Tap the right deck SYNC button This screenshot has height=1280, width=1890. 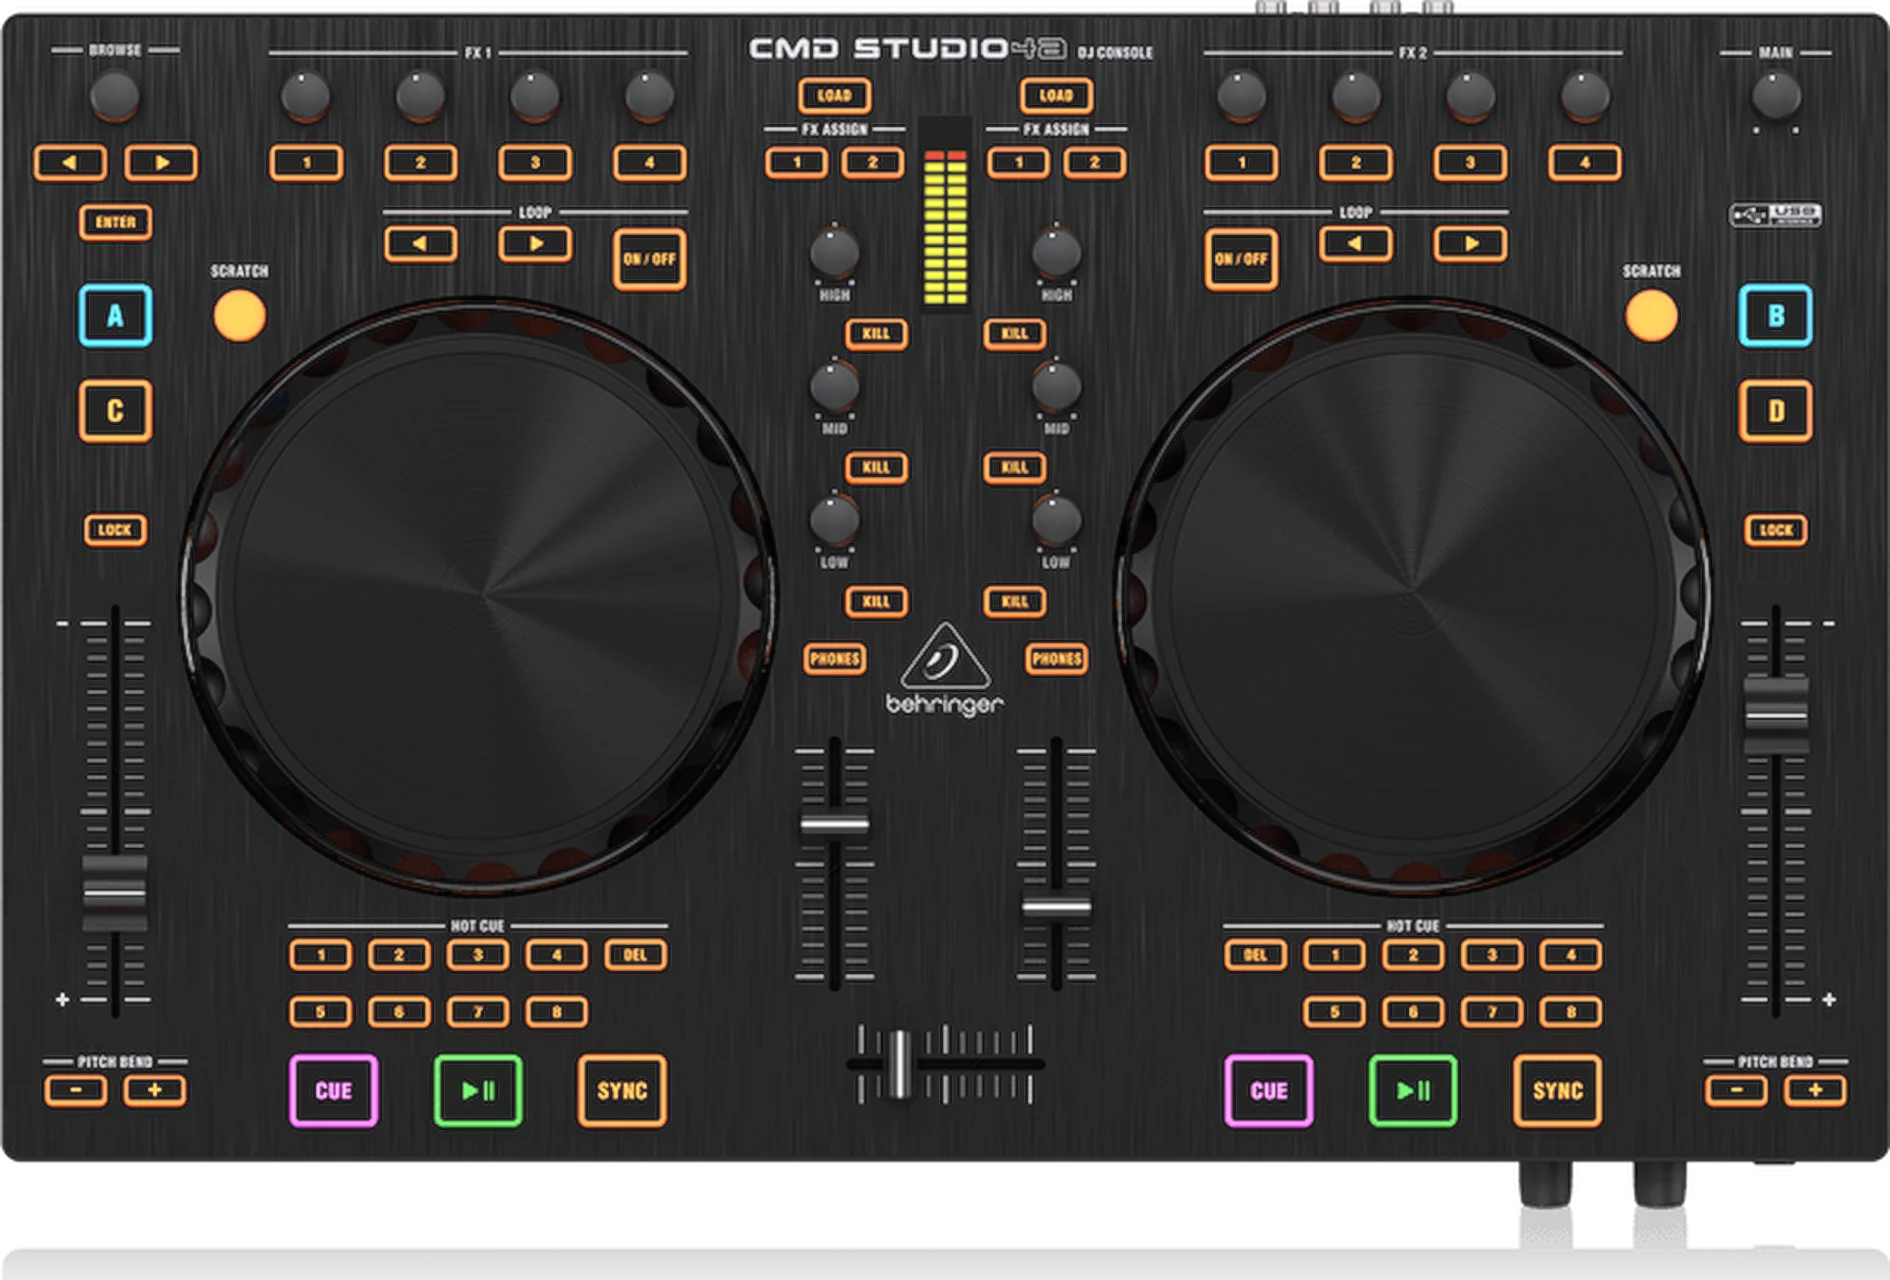pos(1557,1090)
